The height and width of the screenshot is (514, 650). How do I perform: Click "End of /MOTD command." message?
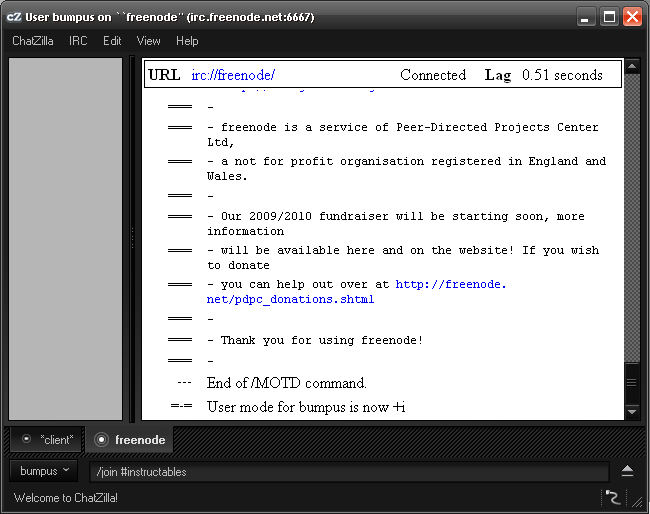click(286, 383)
